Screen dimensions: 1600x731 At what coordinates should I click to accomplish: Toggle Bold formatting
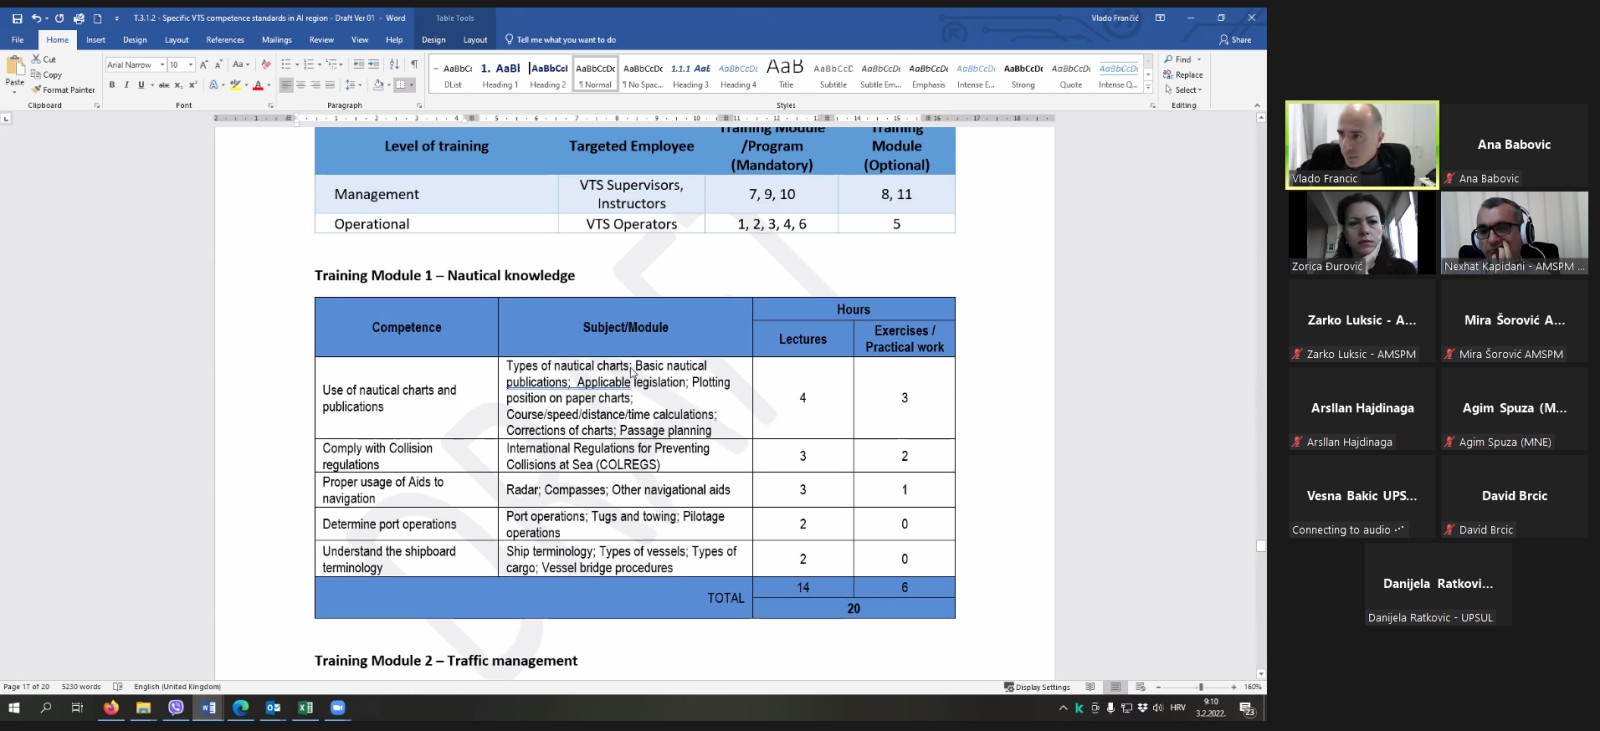(112, 85)
